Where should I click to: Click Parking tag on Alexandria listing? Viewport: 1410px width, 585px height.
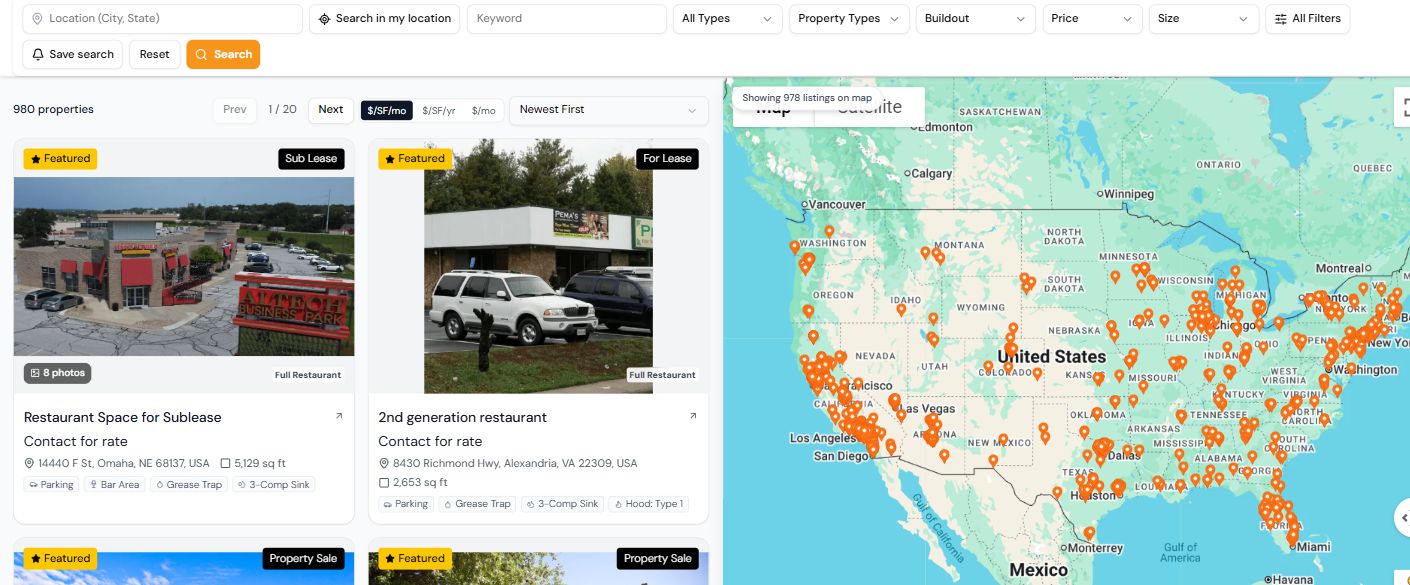[405, 504]
